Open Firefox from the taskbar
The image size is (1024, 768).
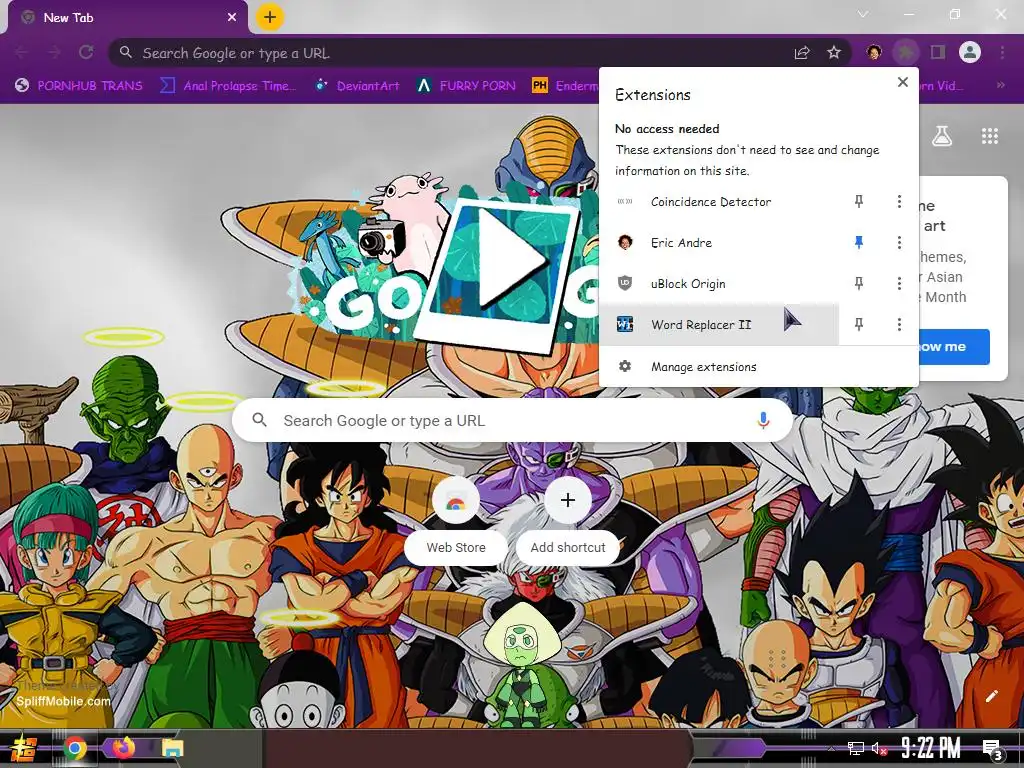(x=123, y=747)
